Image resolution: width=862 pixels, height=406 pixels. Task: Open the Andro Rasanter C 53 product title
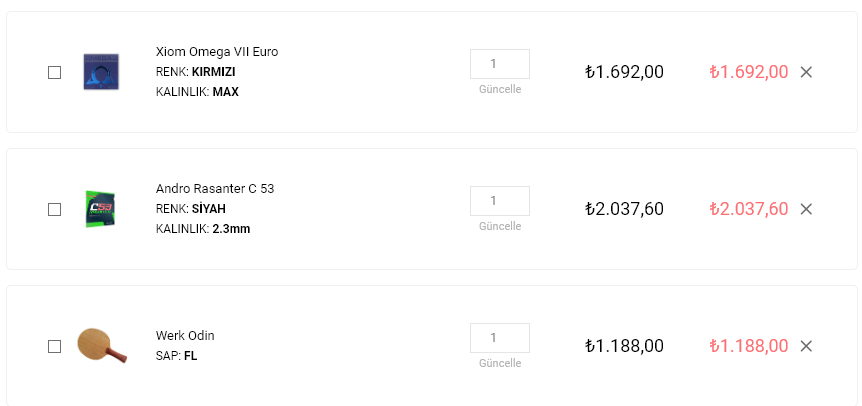[215, 189]
